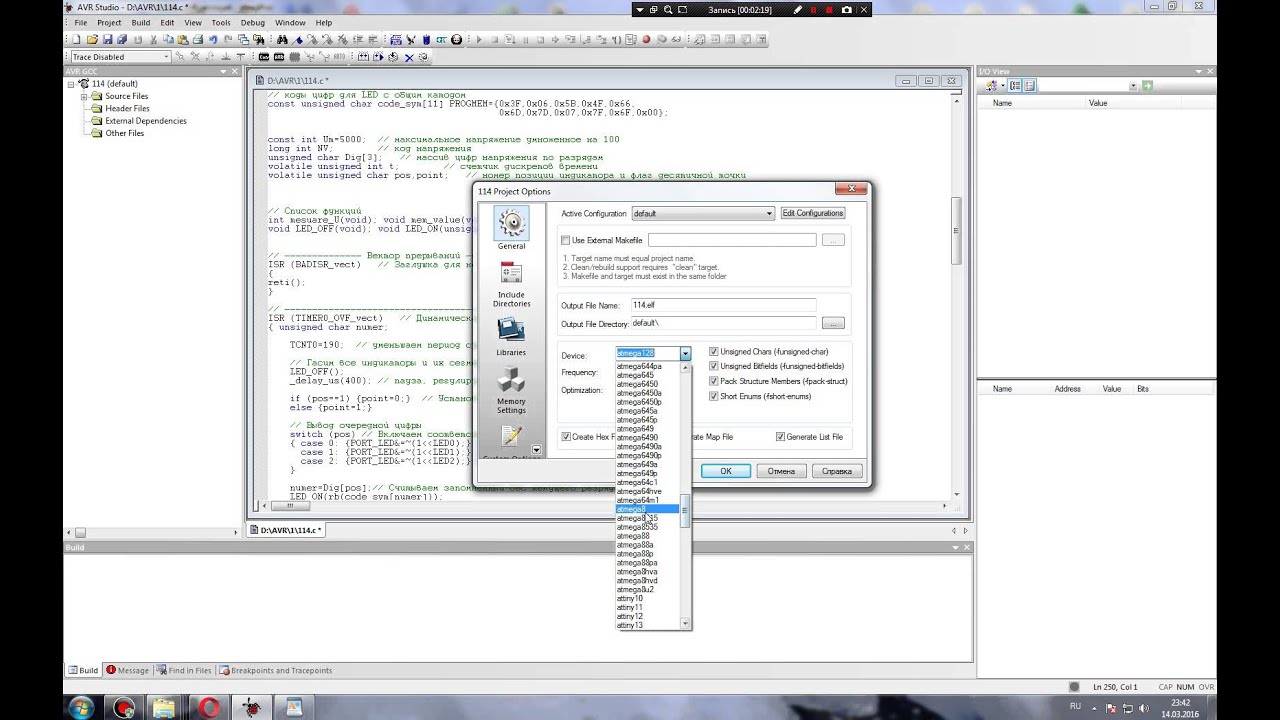The image size is (1280, 720).
Task: Click device list scrollbar down arrow
Action: click(685, 623)
